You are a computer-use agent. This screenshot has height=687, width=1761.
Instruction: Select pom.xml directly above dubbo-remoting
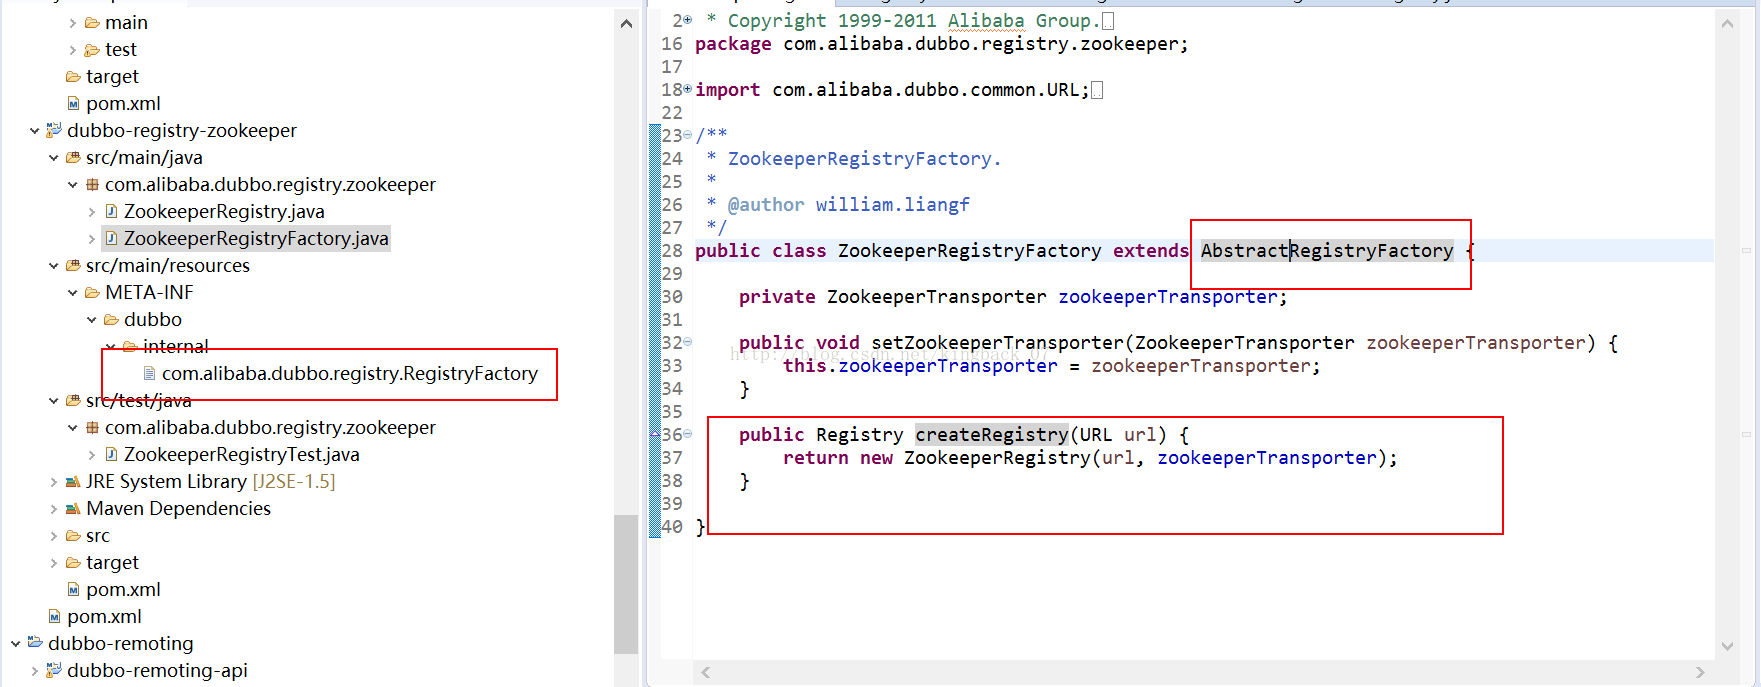(104, 616)
